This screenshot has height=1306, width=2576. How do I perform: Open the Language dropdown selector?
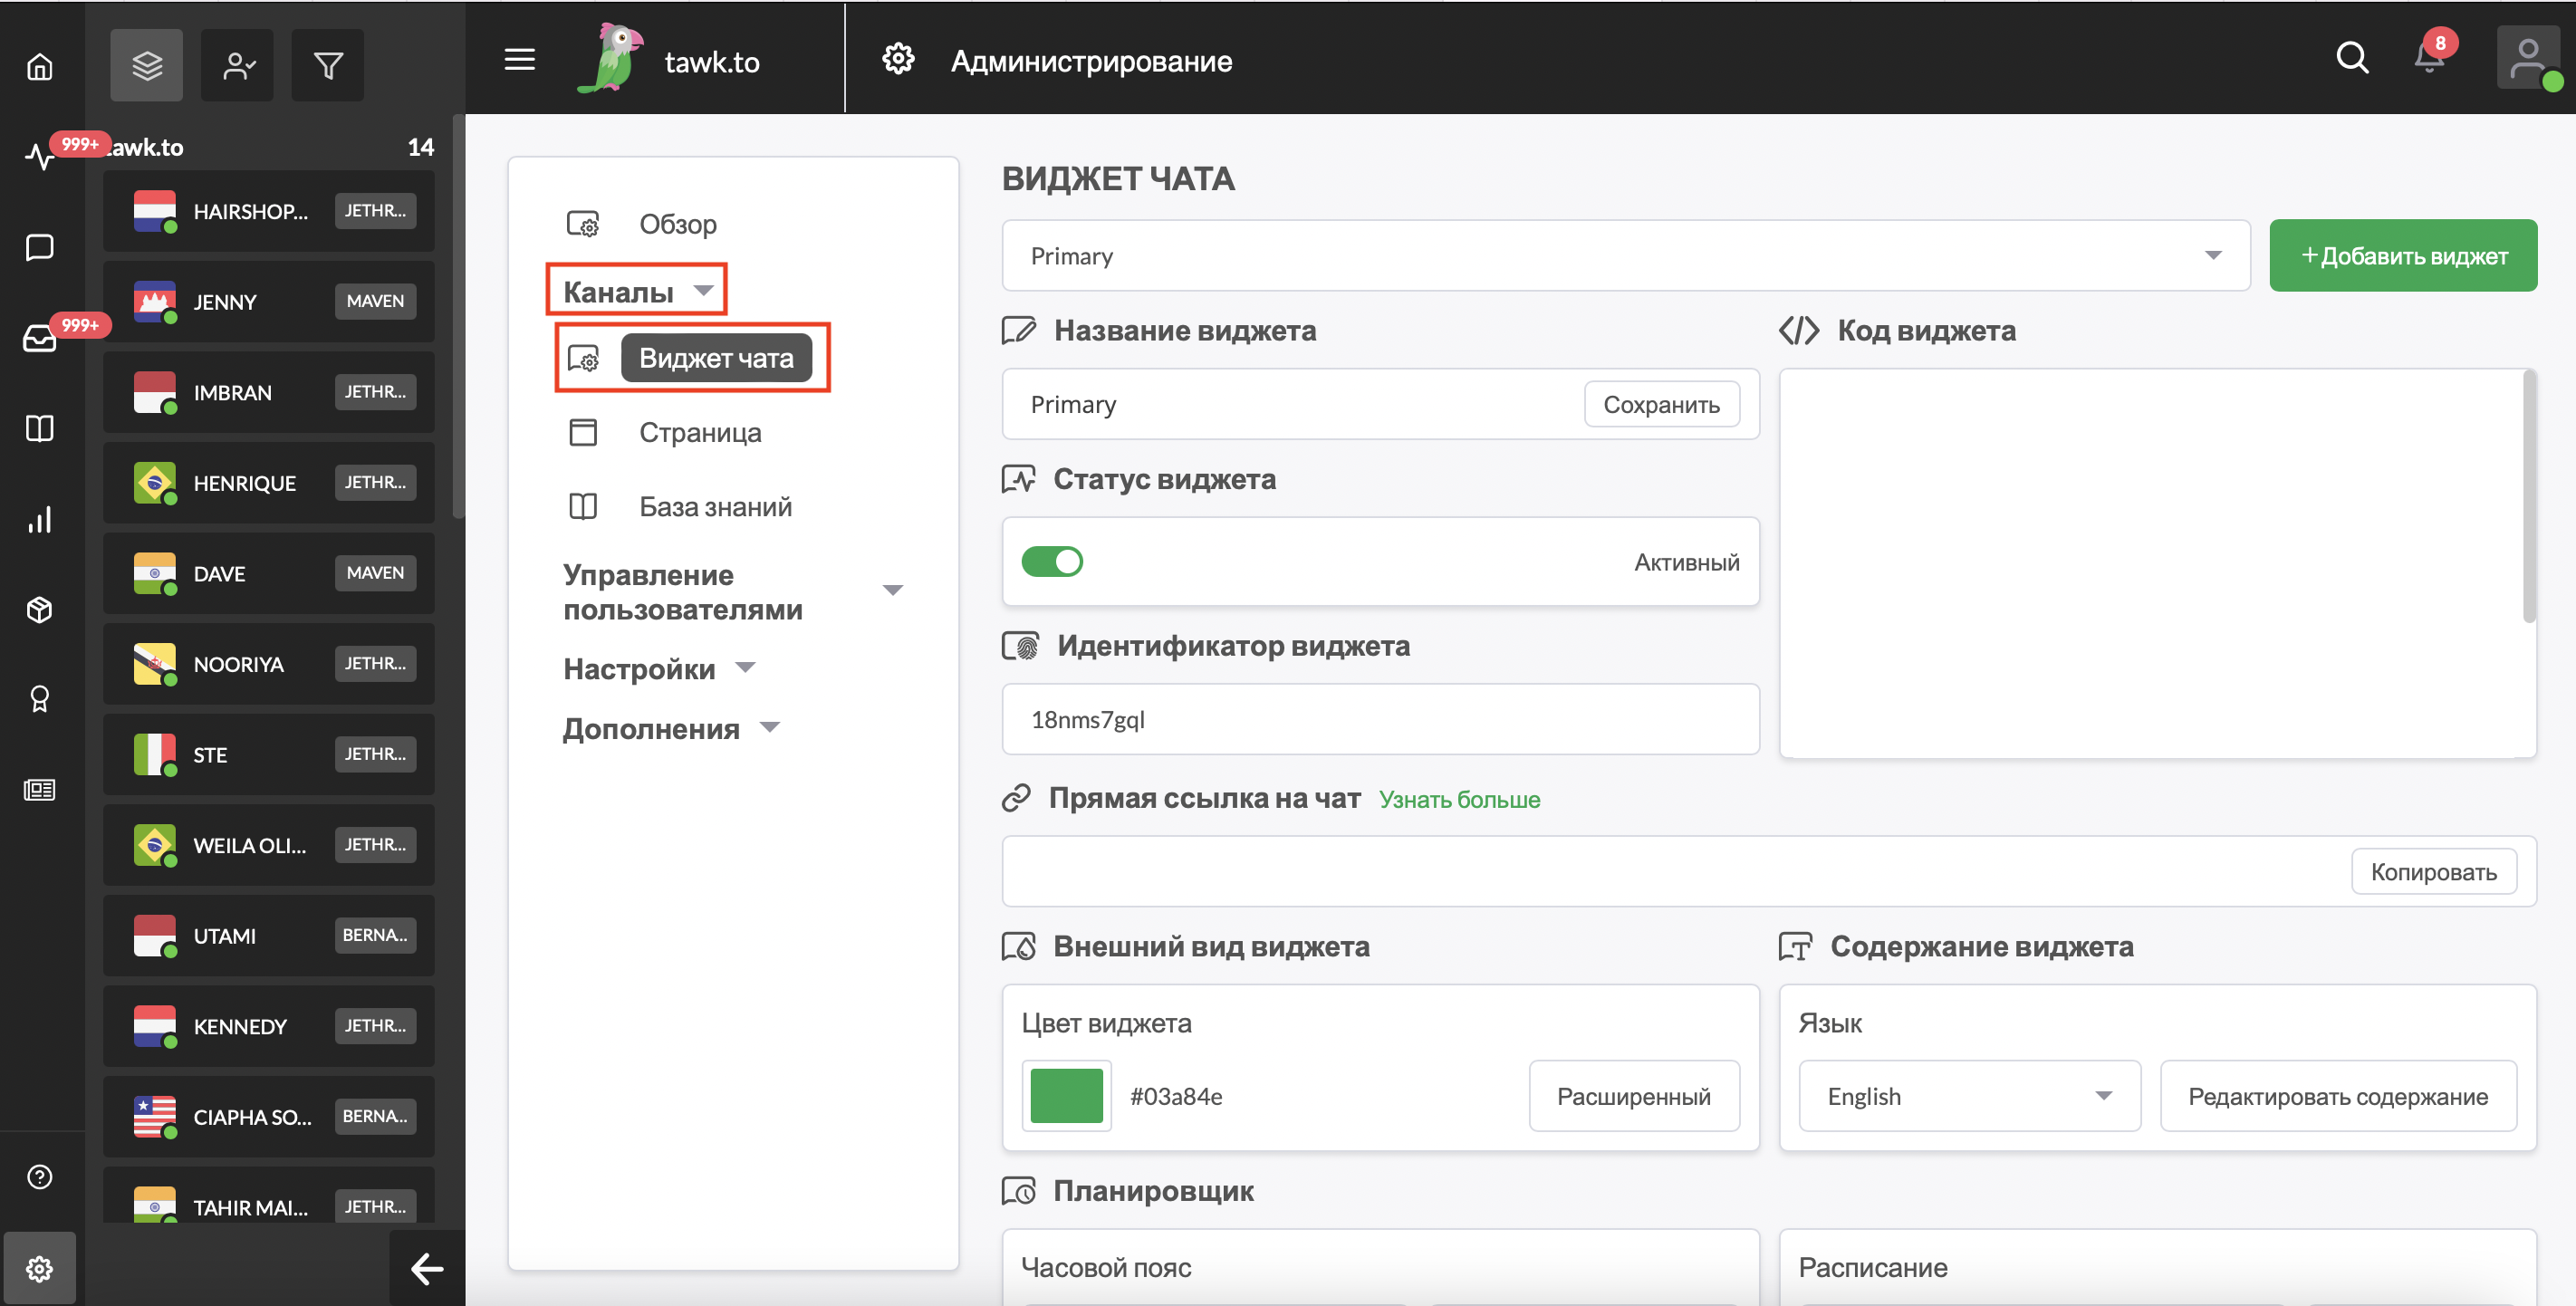coord(1968,1094)
